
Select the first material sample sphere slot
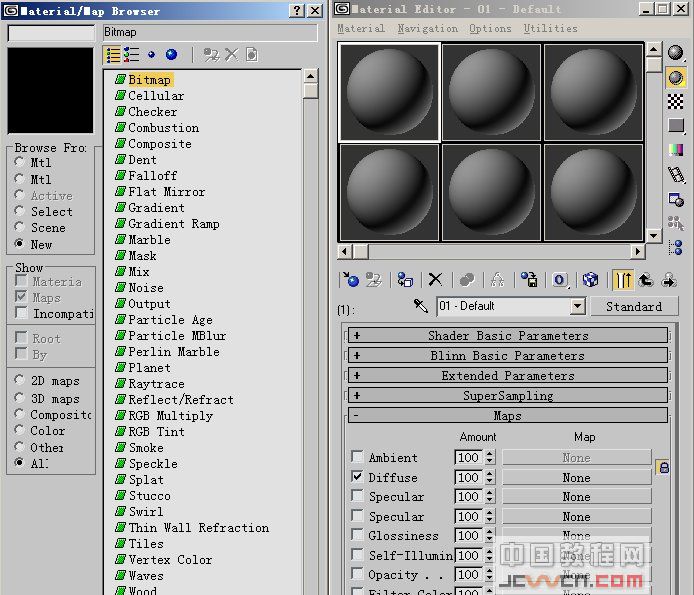(x=389, y=92)
